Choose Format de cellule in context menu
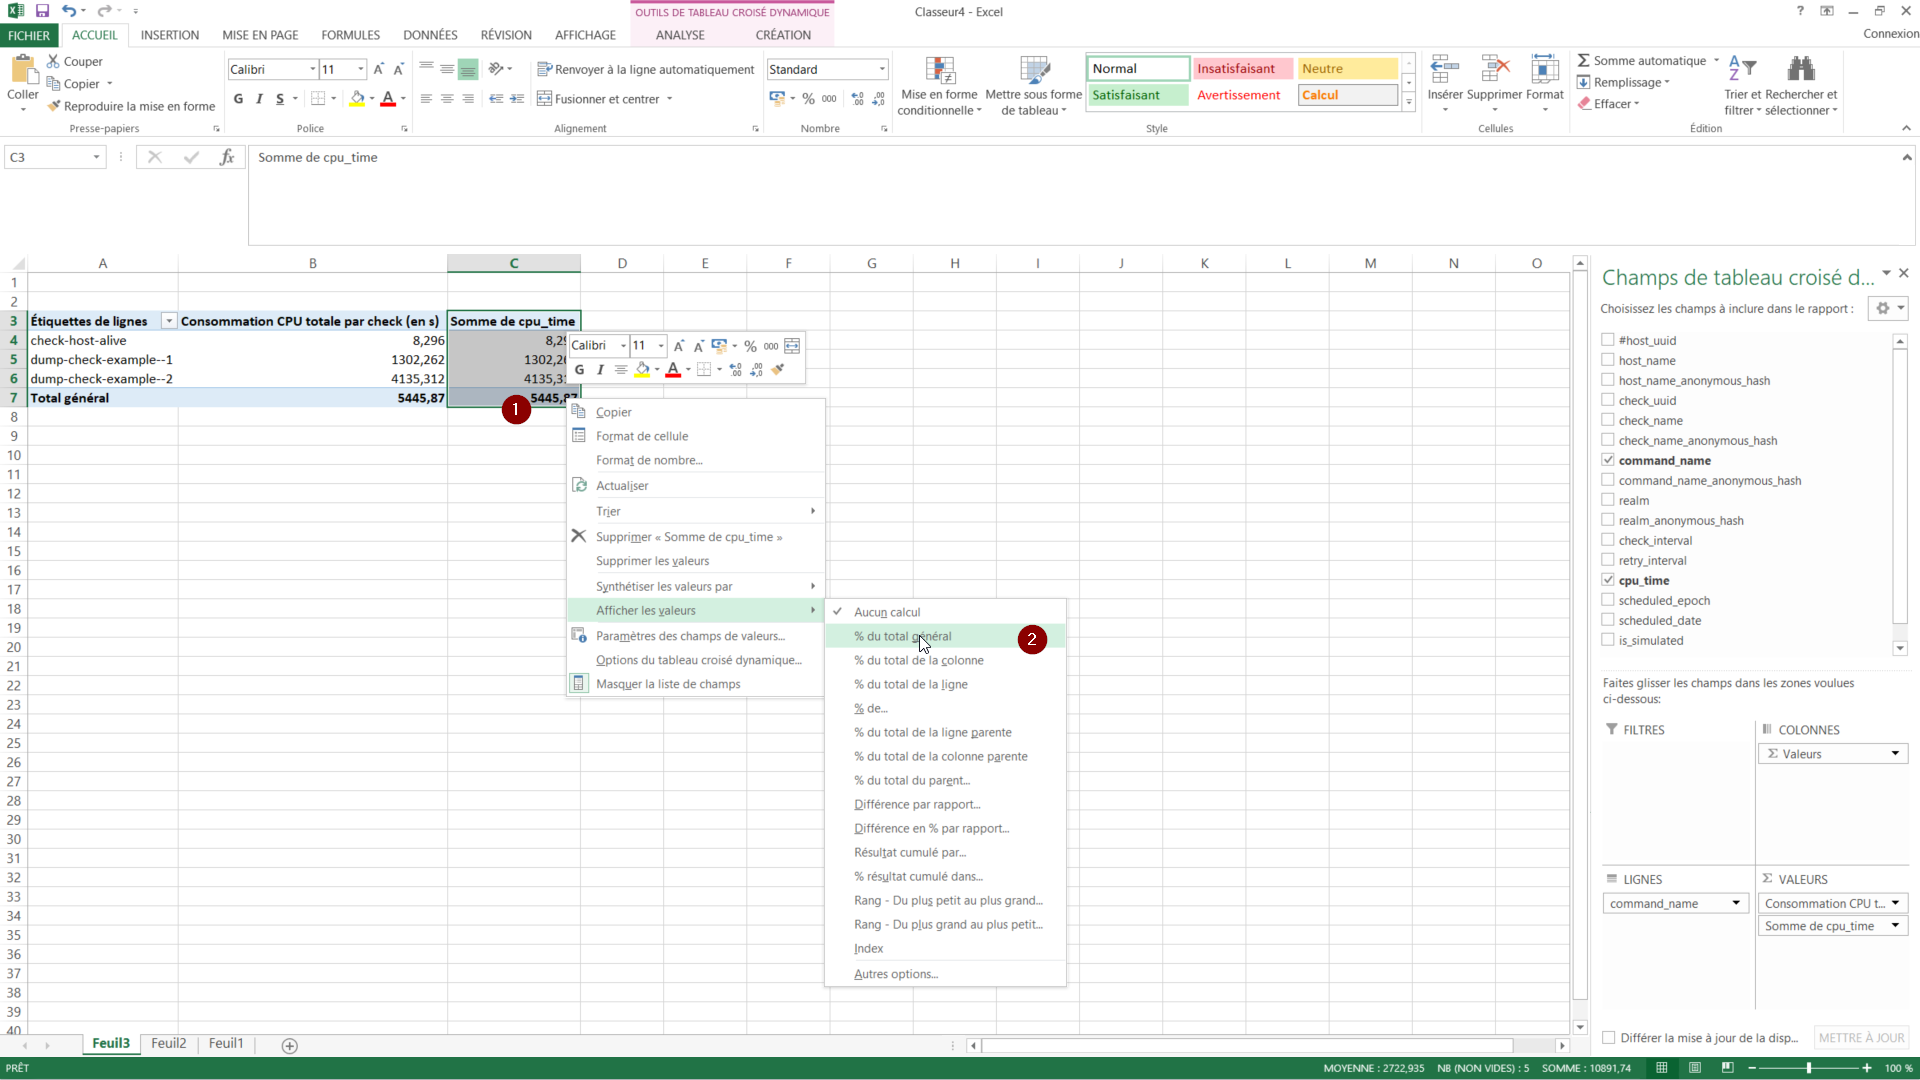This screenshot has width=1920, height=1080. tap(642, 436)
